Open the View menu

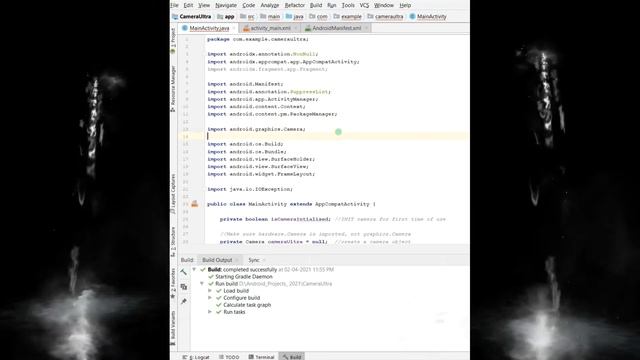[204, 5]
